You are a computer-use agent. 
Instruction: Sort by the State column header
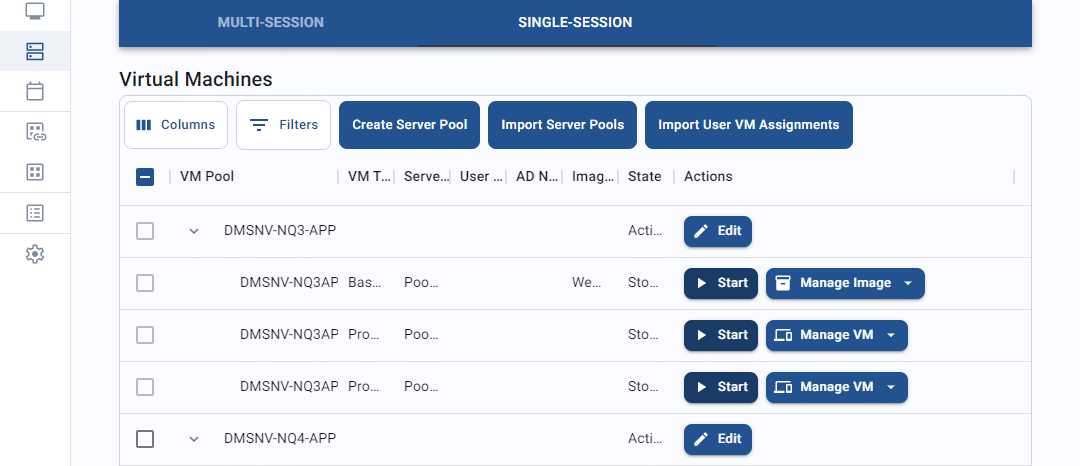pyautogui.click(x=645, y=177)
